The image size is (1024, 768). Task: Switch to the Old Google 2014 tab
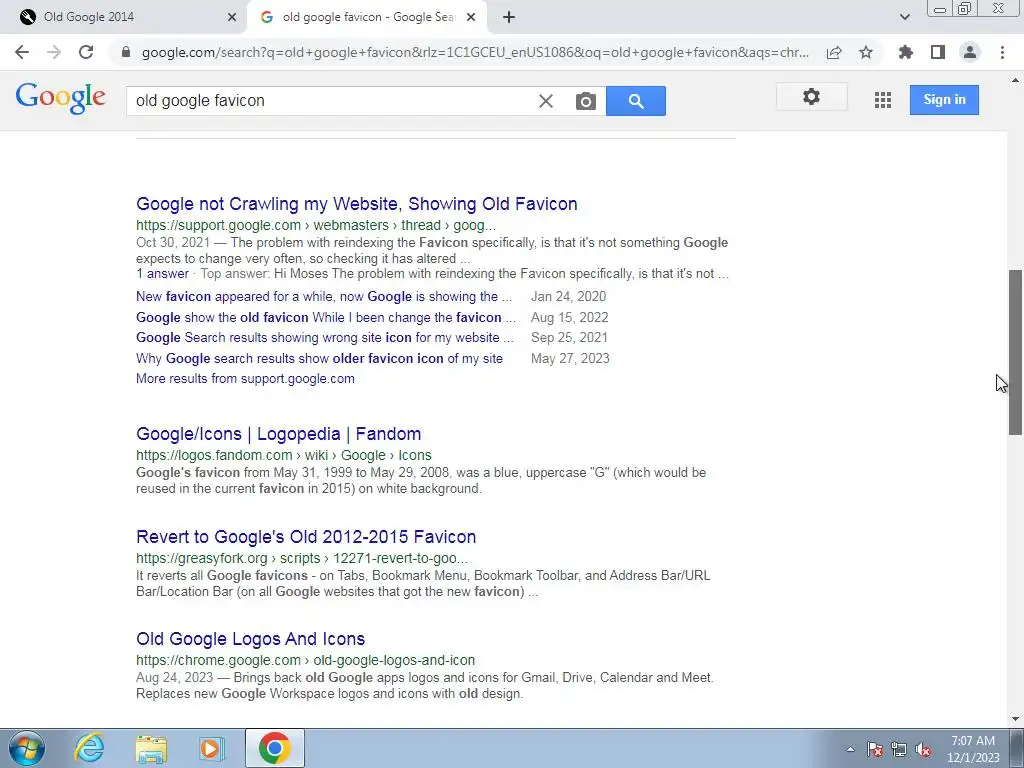click(123, 17)
